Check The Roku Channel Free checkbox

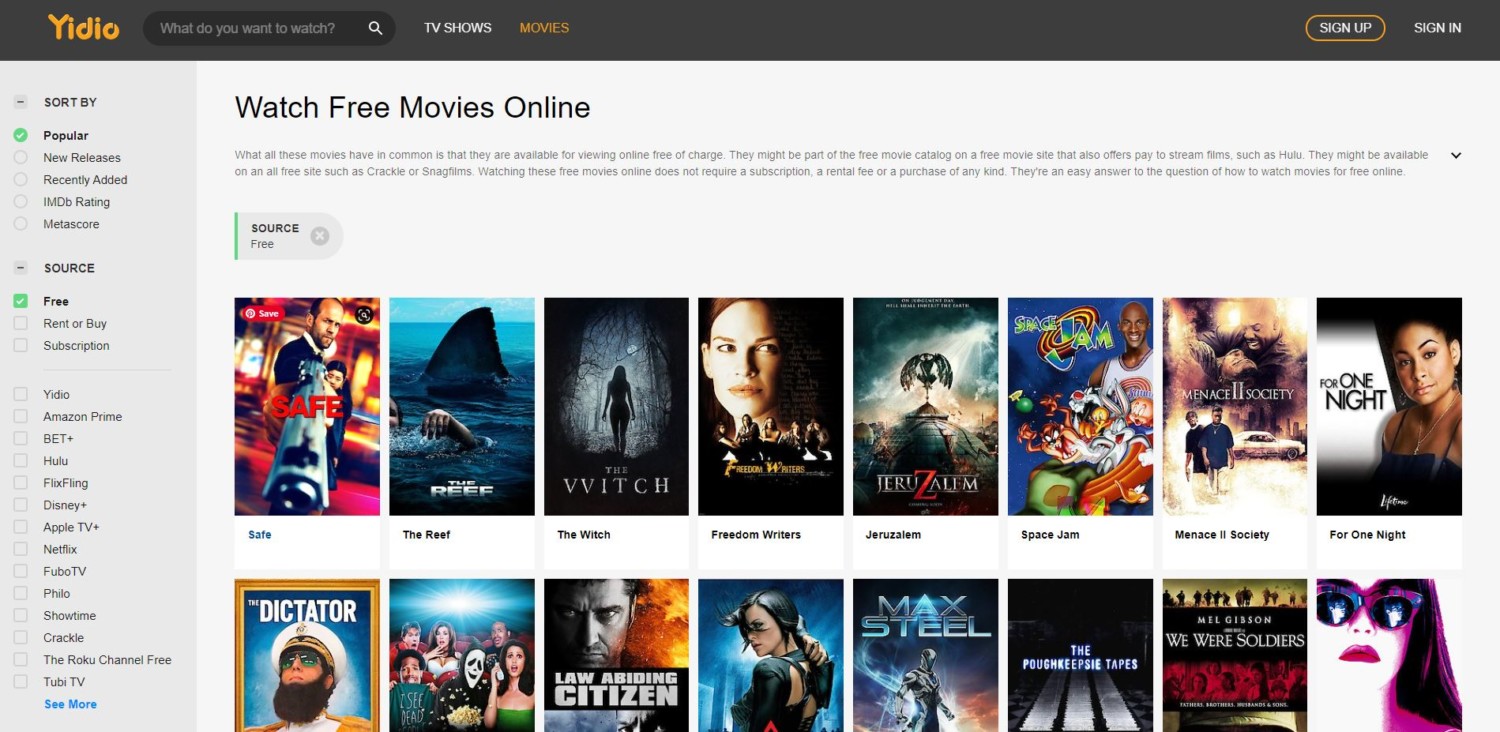20,659
